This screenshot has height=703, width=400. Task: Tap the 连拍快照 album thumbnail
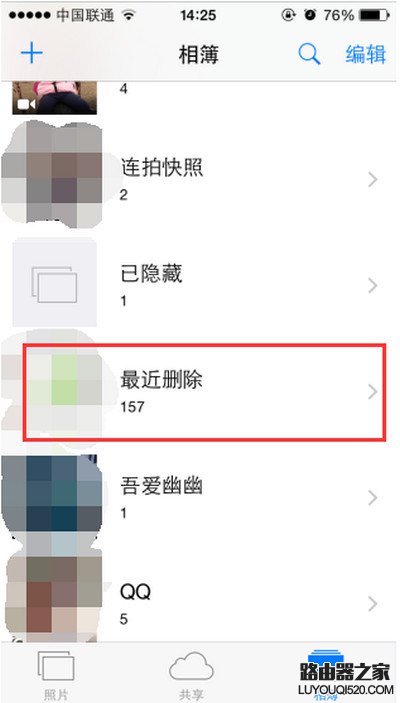(54, 176)
